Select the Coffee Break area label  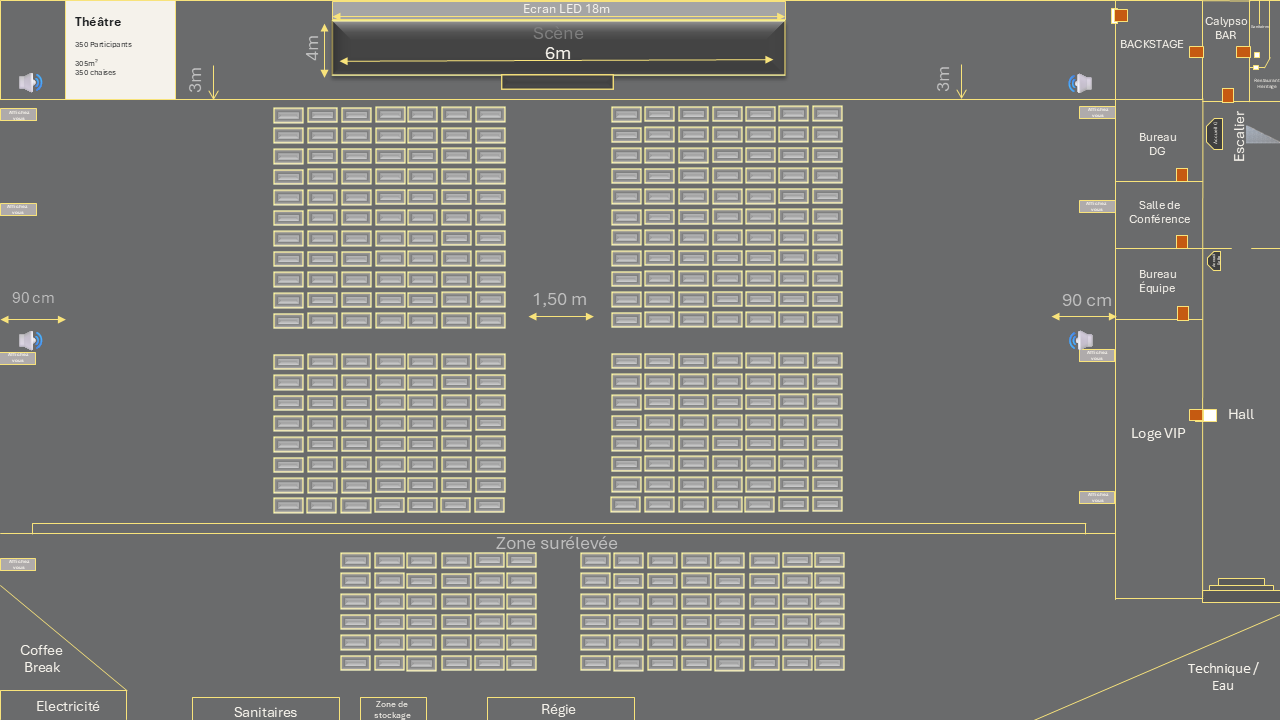pos(42,659)
